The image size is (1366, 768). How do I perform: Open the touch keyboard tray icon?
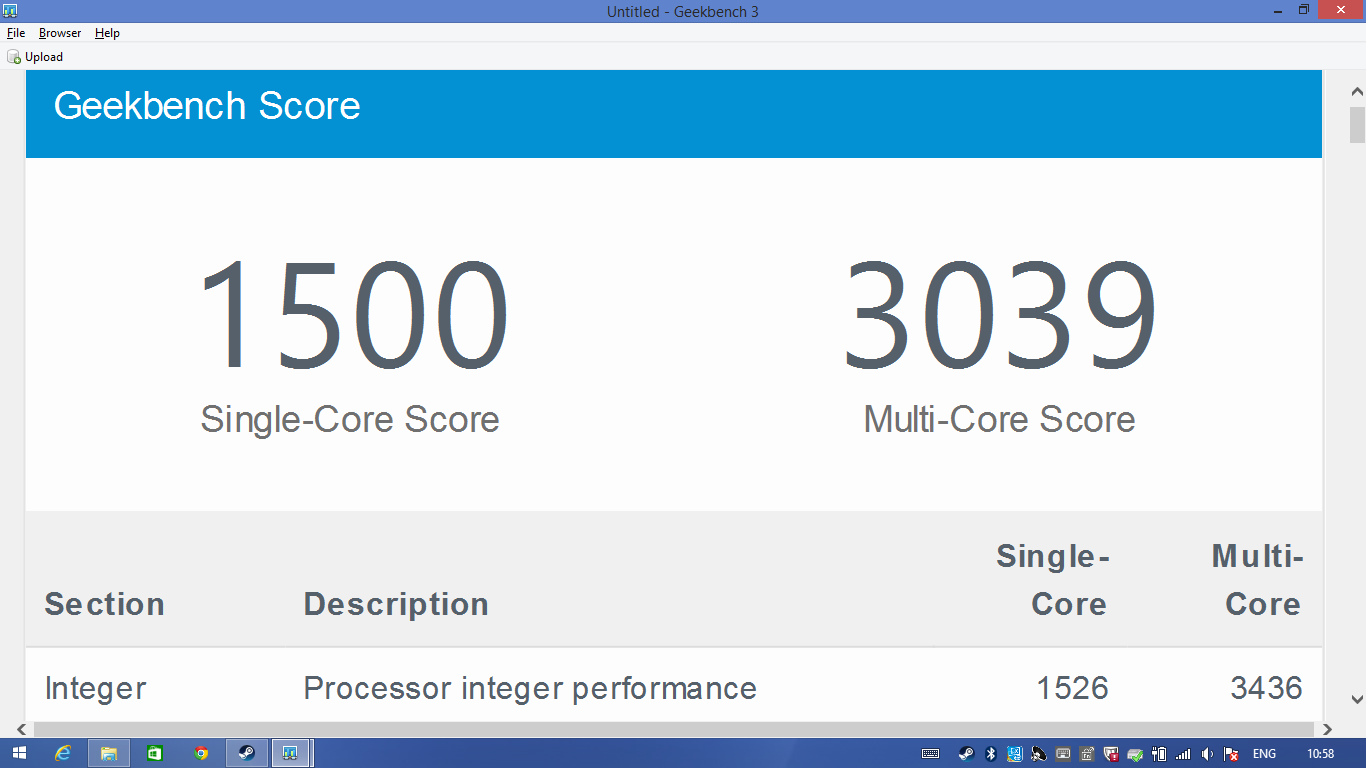point(930,754)
